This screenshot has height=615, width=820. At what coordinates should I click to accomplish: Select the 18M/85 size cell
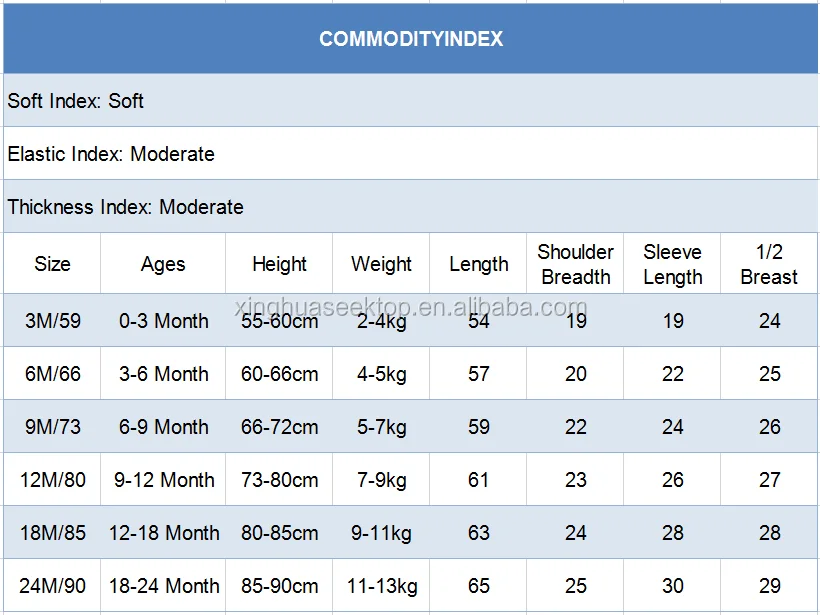(52, 533)
